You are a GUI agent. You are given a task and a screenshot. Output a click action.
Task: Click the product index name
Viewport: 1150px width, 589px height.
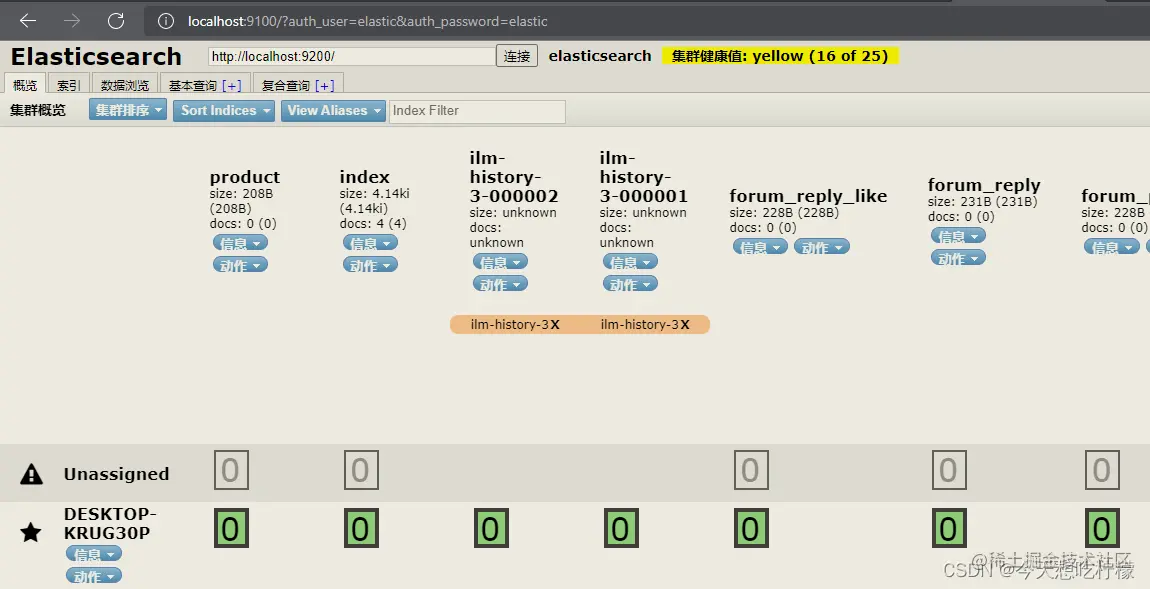pos(245,177)
